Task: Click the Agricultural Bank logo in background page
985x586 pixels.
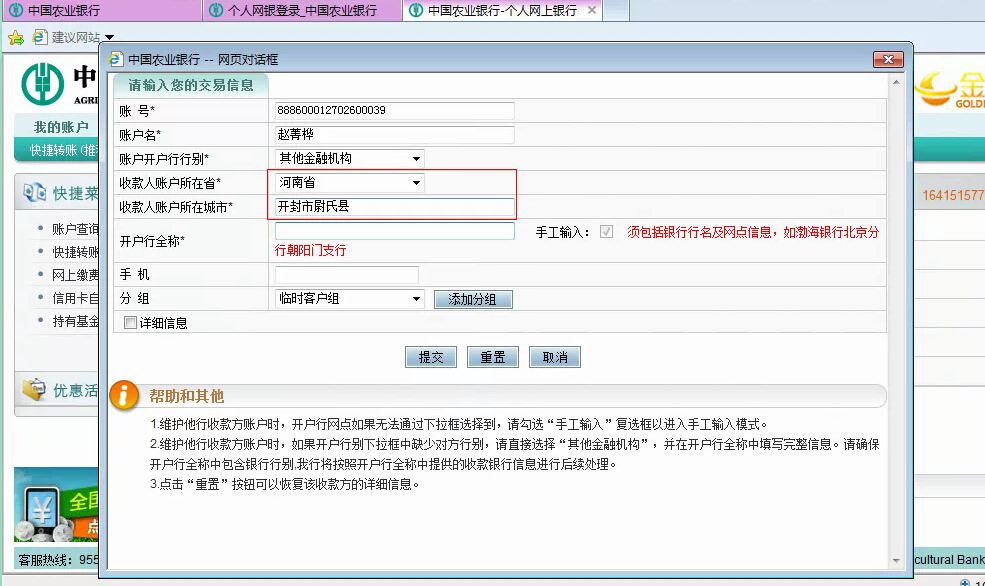Action: (x=43, y=84)
